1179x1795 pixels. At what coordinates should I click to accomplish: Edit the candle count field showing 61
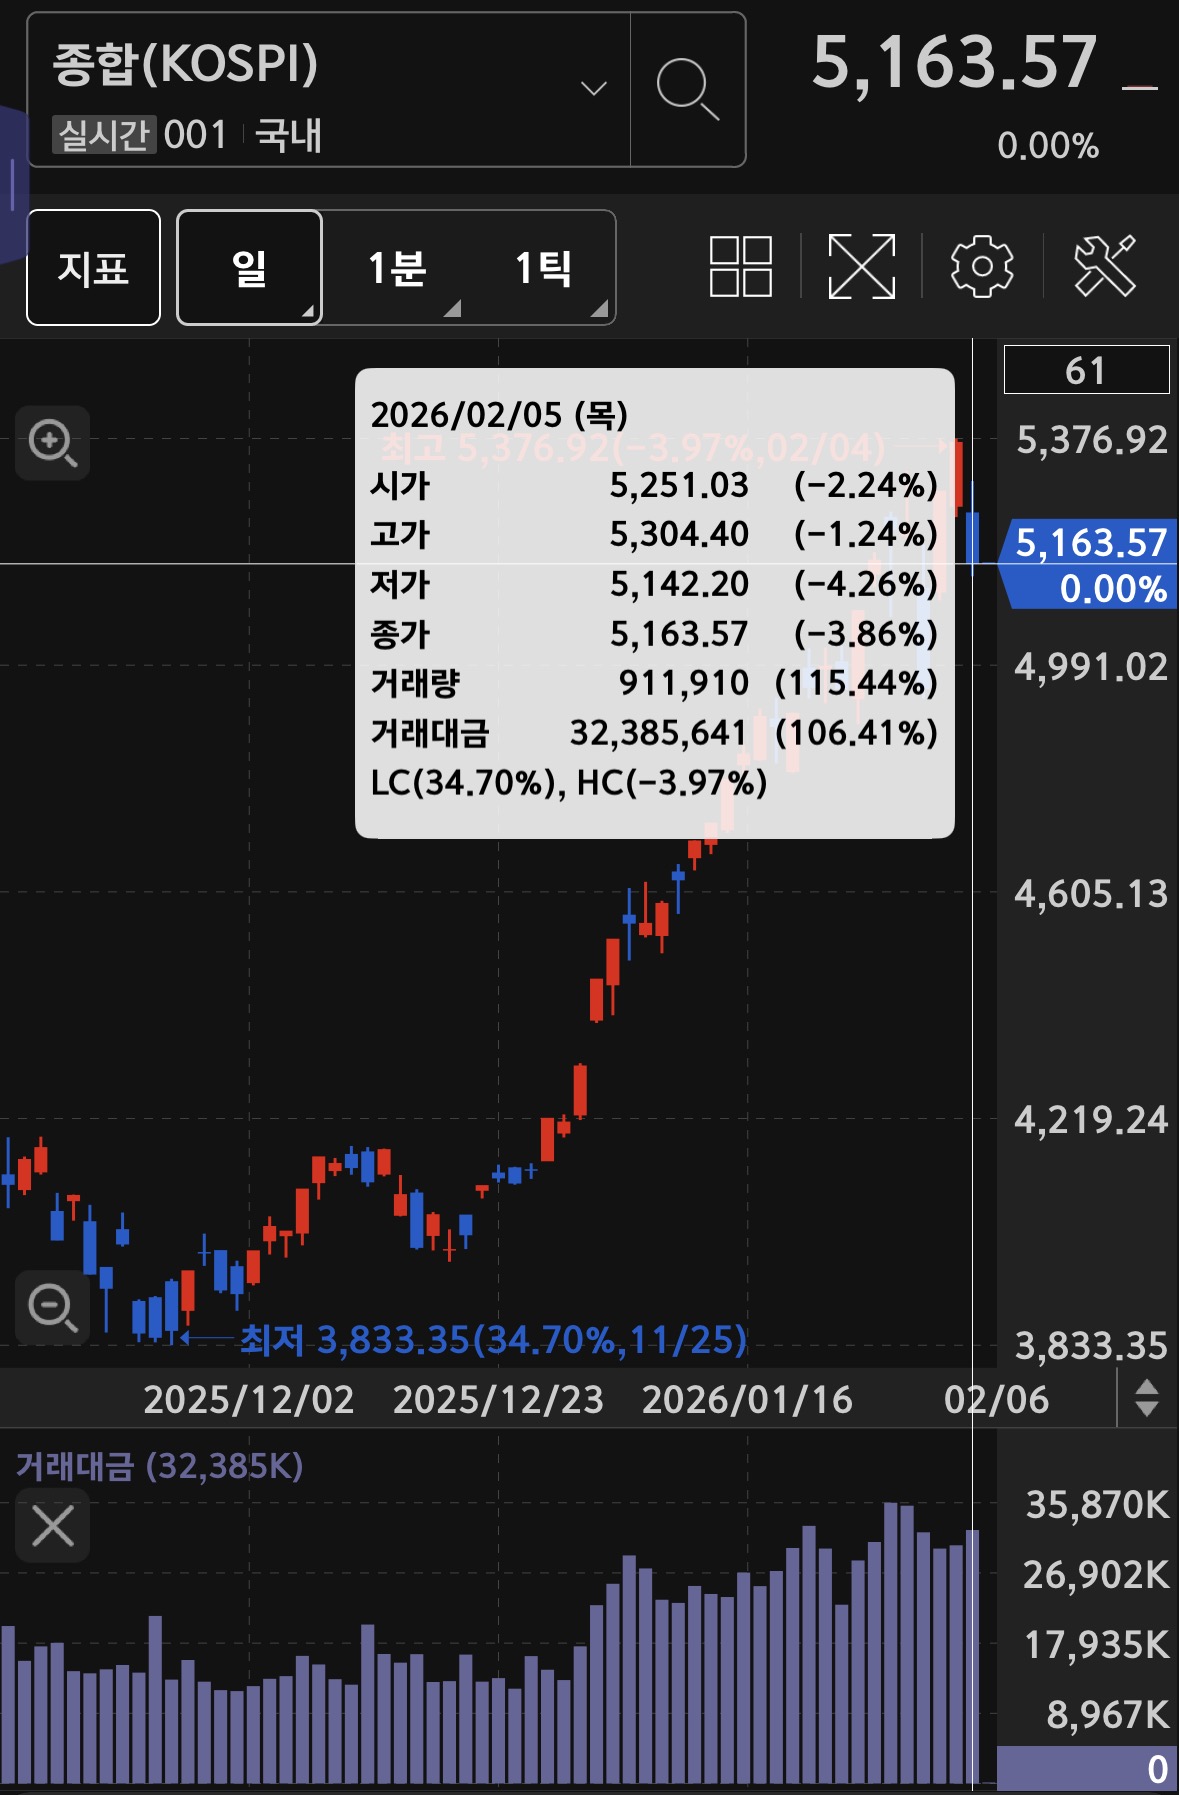click(1086, 370)
